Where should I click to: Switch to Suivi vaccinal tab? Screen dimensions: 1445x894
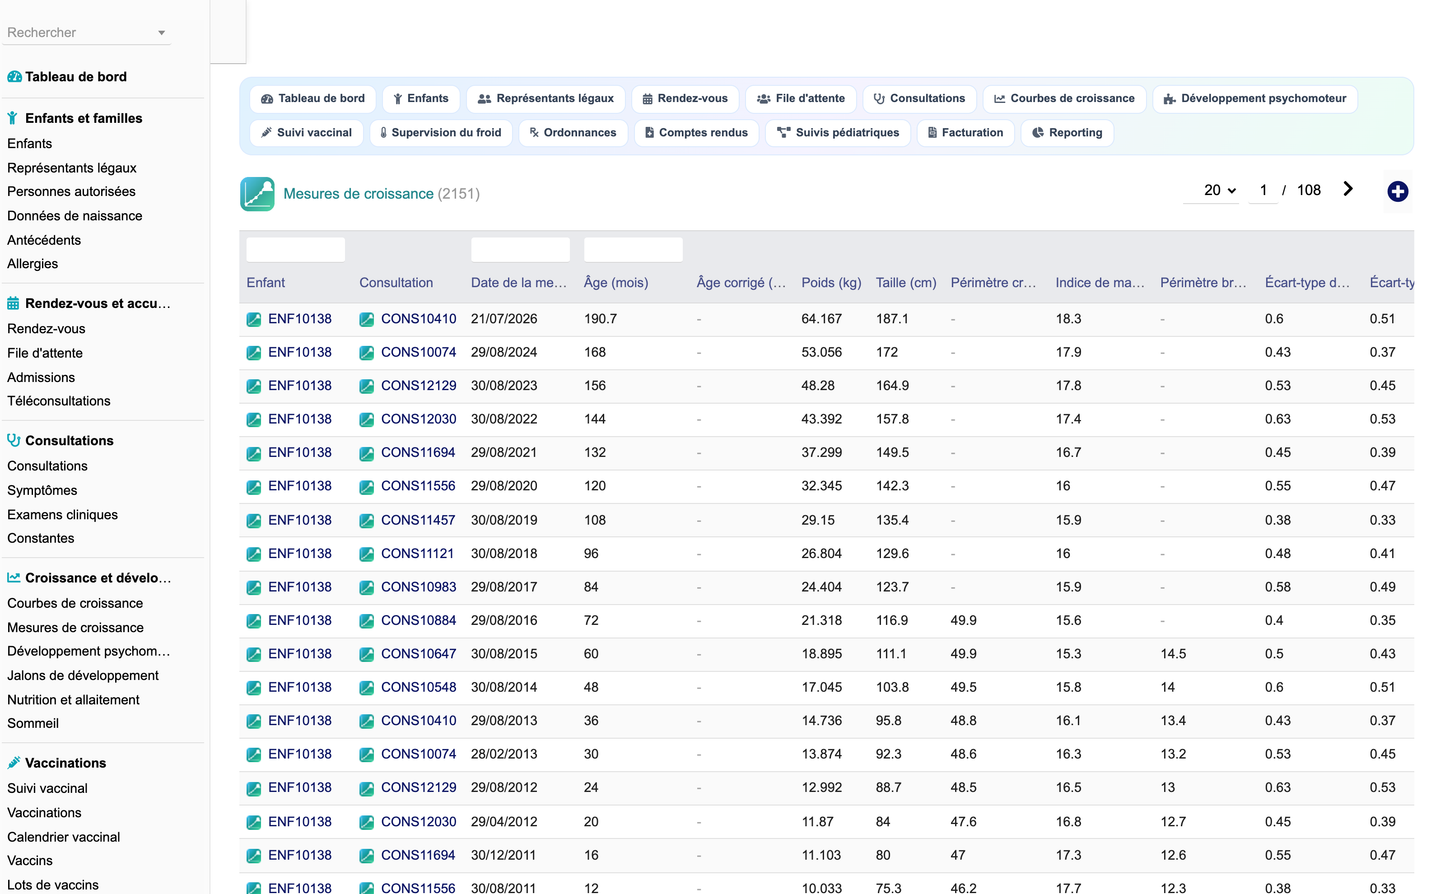(x=306, y=133)
